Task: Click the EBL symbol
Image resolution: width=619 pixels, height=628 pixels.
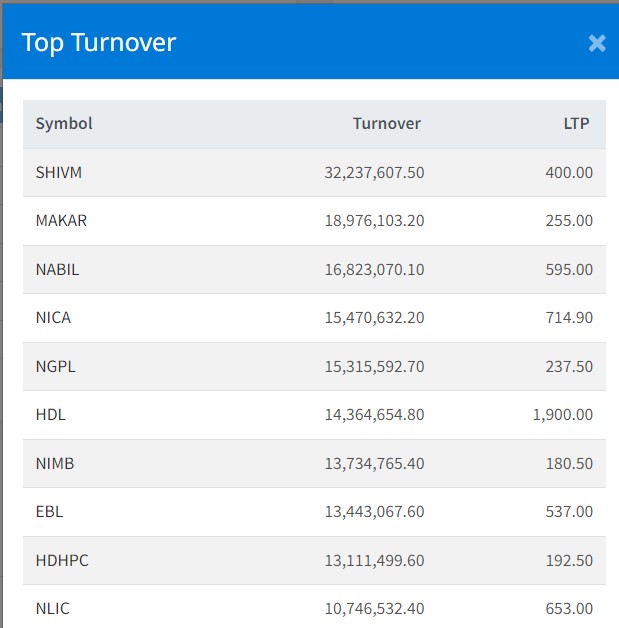Action: (49, 512)
